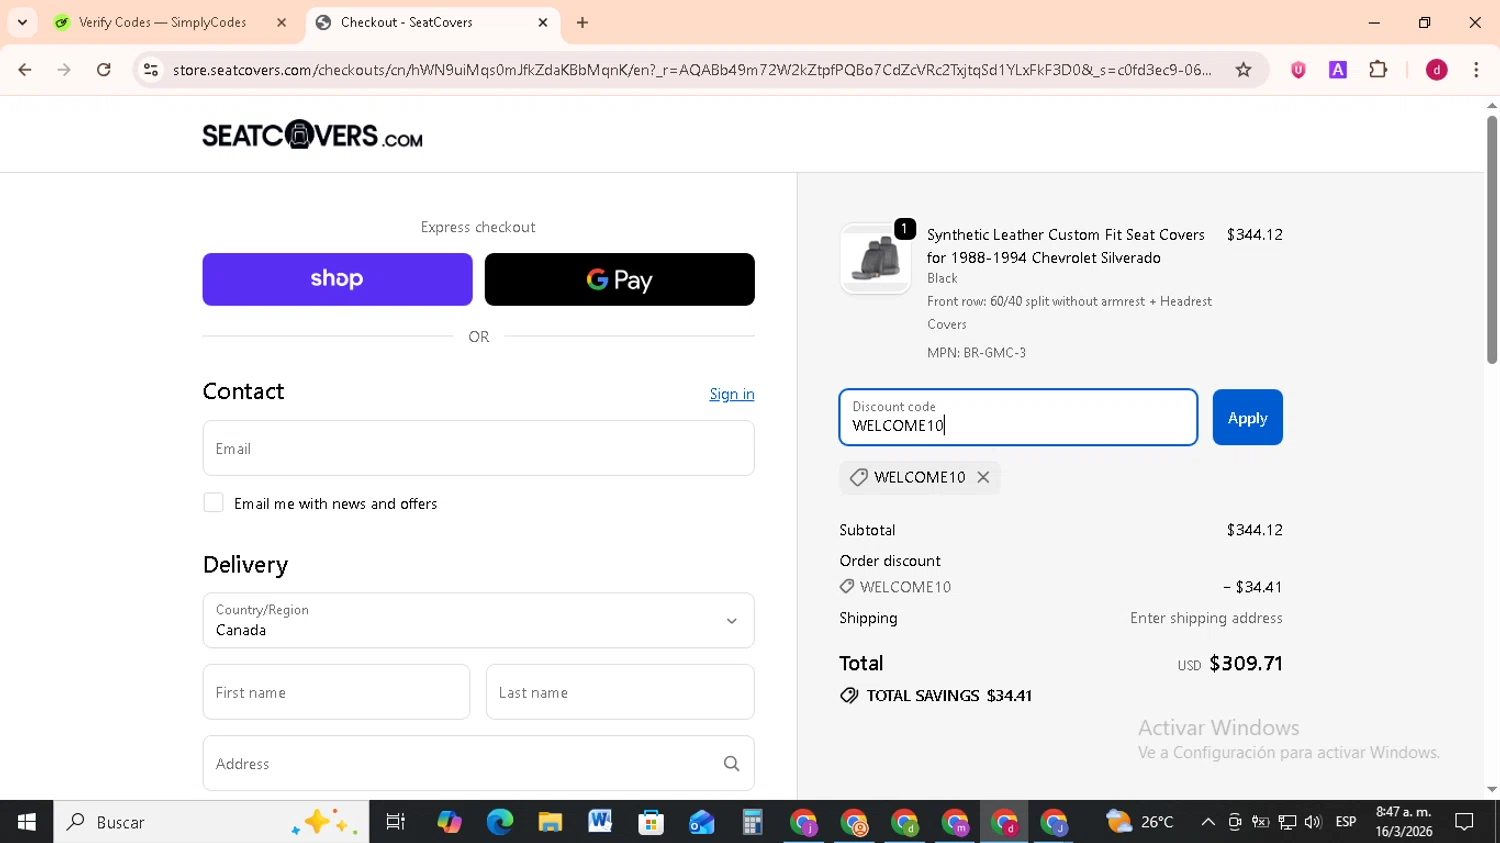Switch the ESP input language indicator
Image resolution: width=1500 pixels, height=843 pixels.
(1346, 822)
